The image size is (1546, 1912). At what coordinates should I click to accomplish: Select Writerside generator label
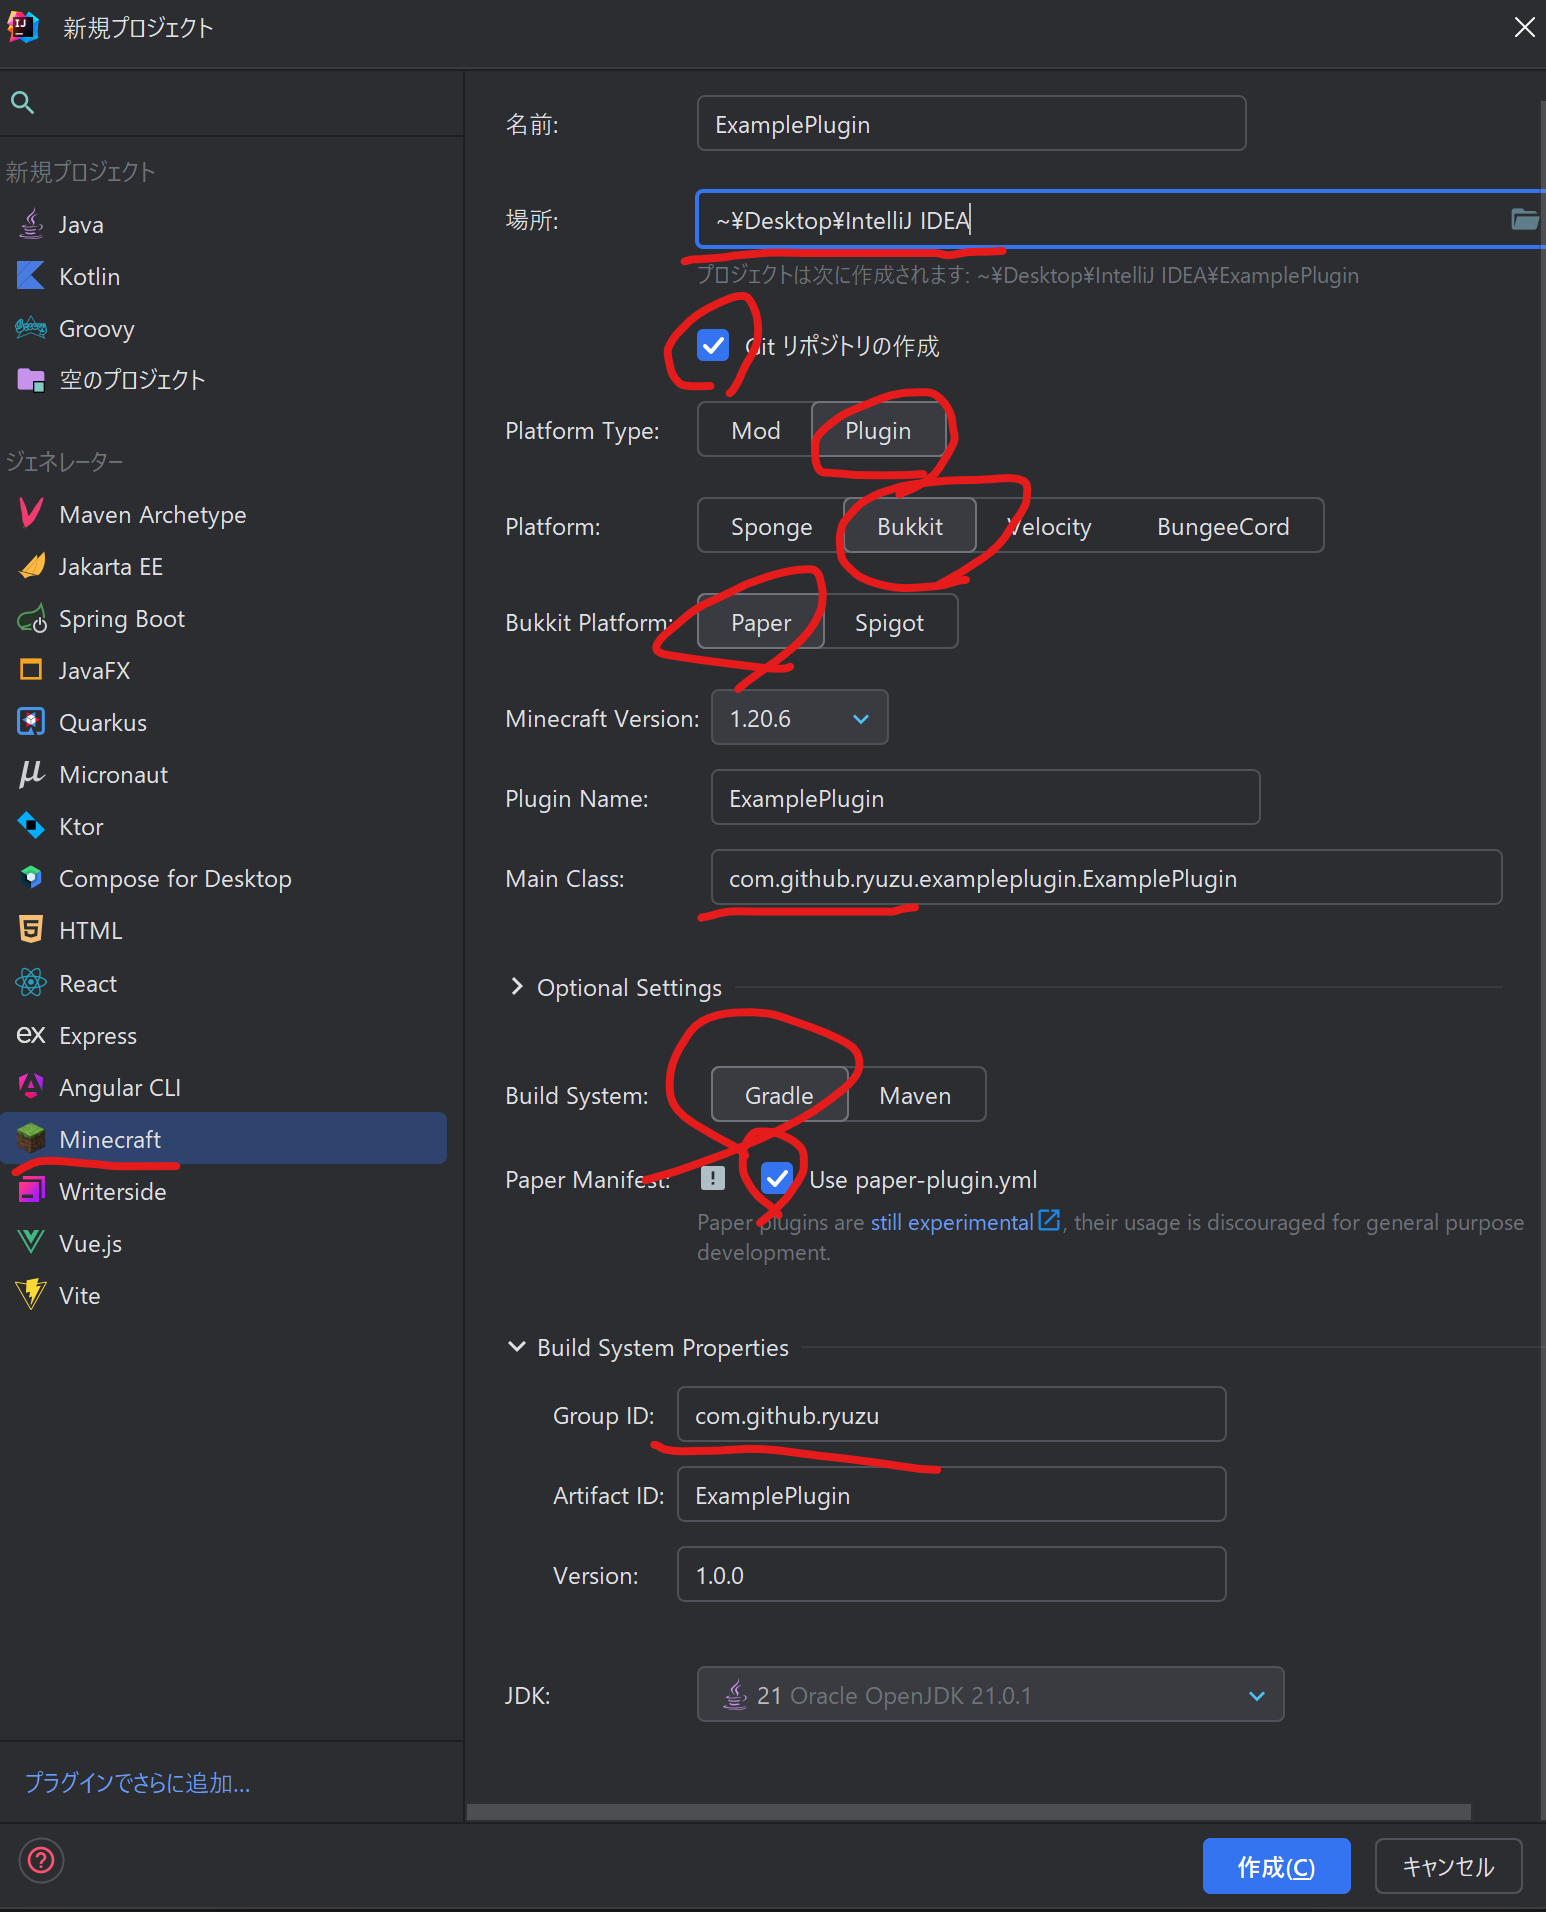coord(112,1191)
